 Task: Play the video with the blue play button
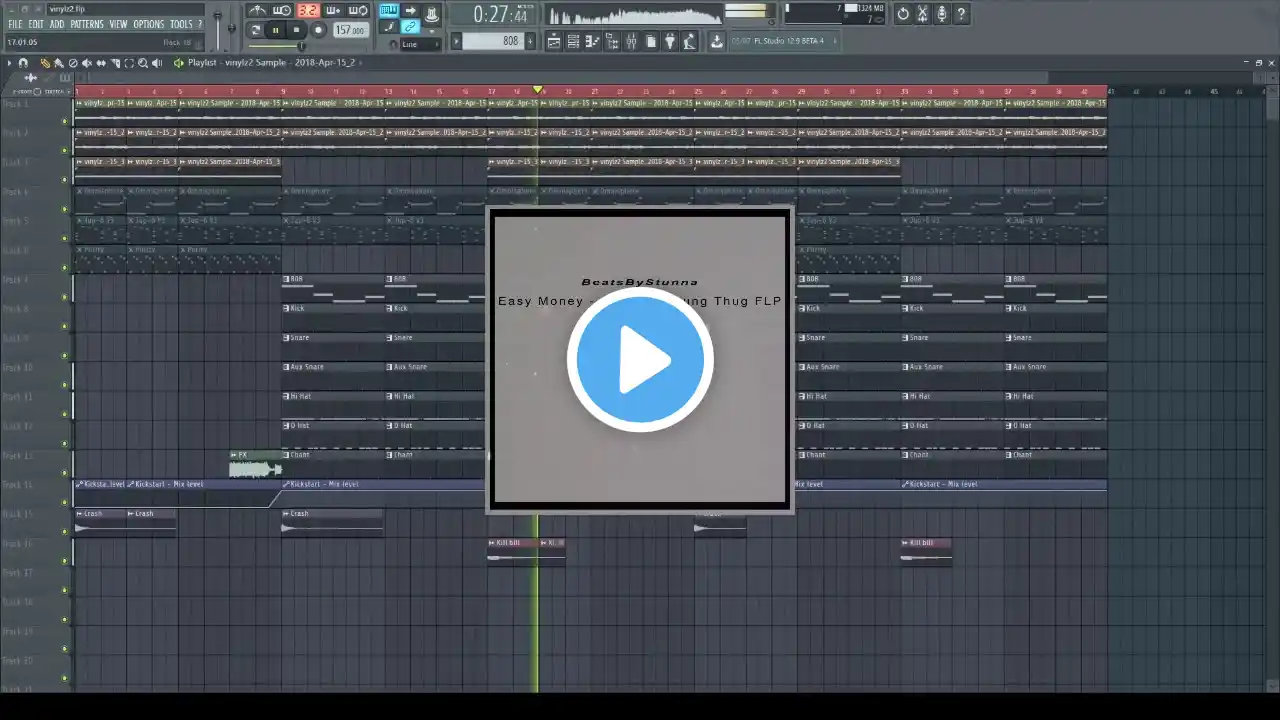click(640, 360)
